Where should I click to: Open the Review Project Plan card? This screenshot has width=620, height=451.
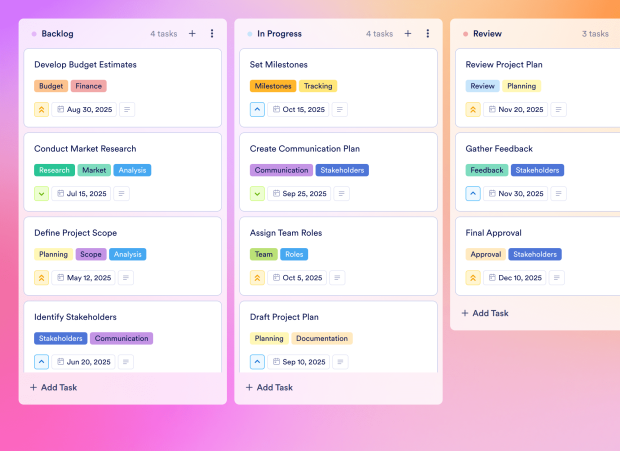pyautogui.click(x=538, y=88)
